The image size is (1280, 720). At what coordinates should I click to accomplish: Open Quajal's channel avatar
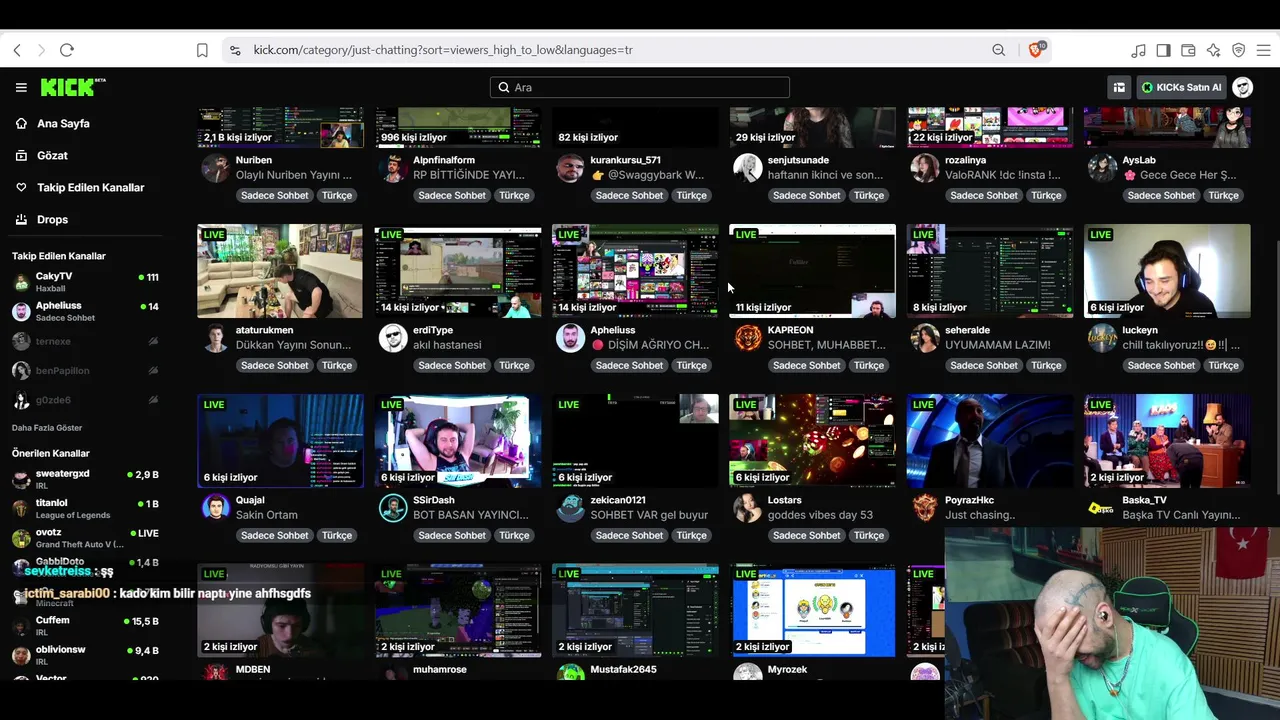215,507
